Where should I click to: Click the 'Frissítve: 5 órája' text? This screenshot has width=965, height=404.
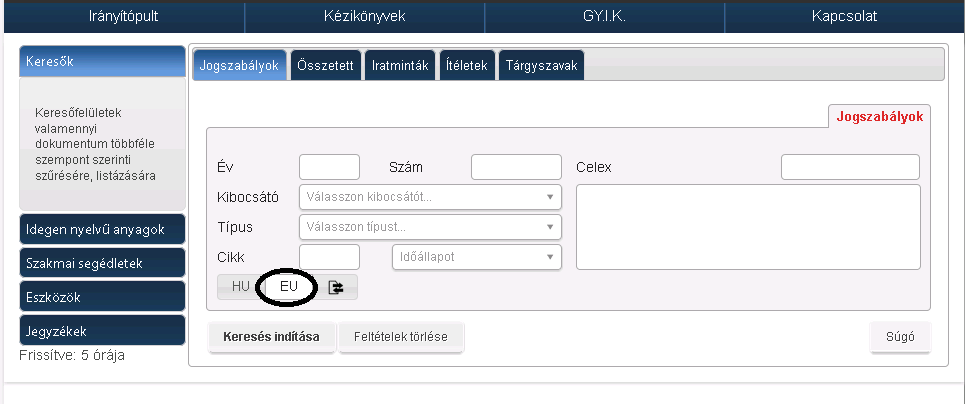coord(72,355)
